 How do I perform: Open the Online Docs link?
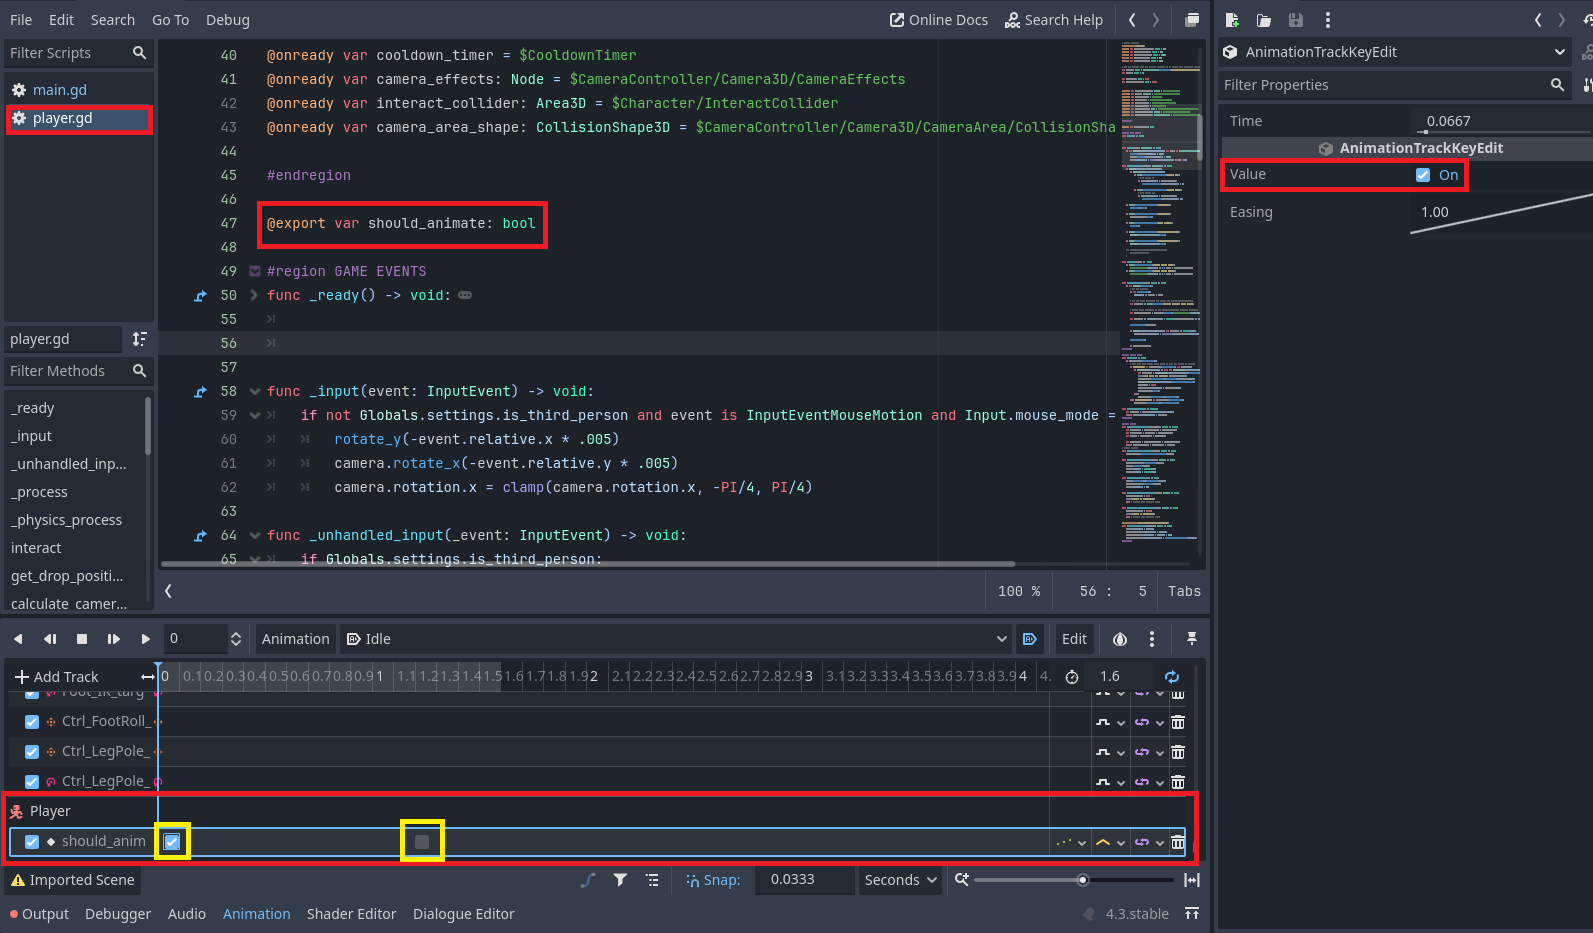pyautogui.click(x=939, y=20)
